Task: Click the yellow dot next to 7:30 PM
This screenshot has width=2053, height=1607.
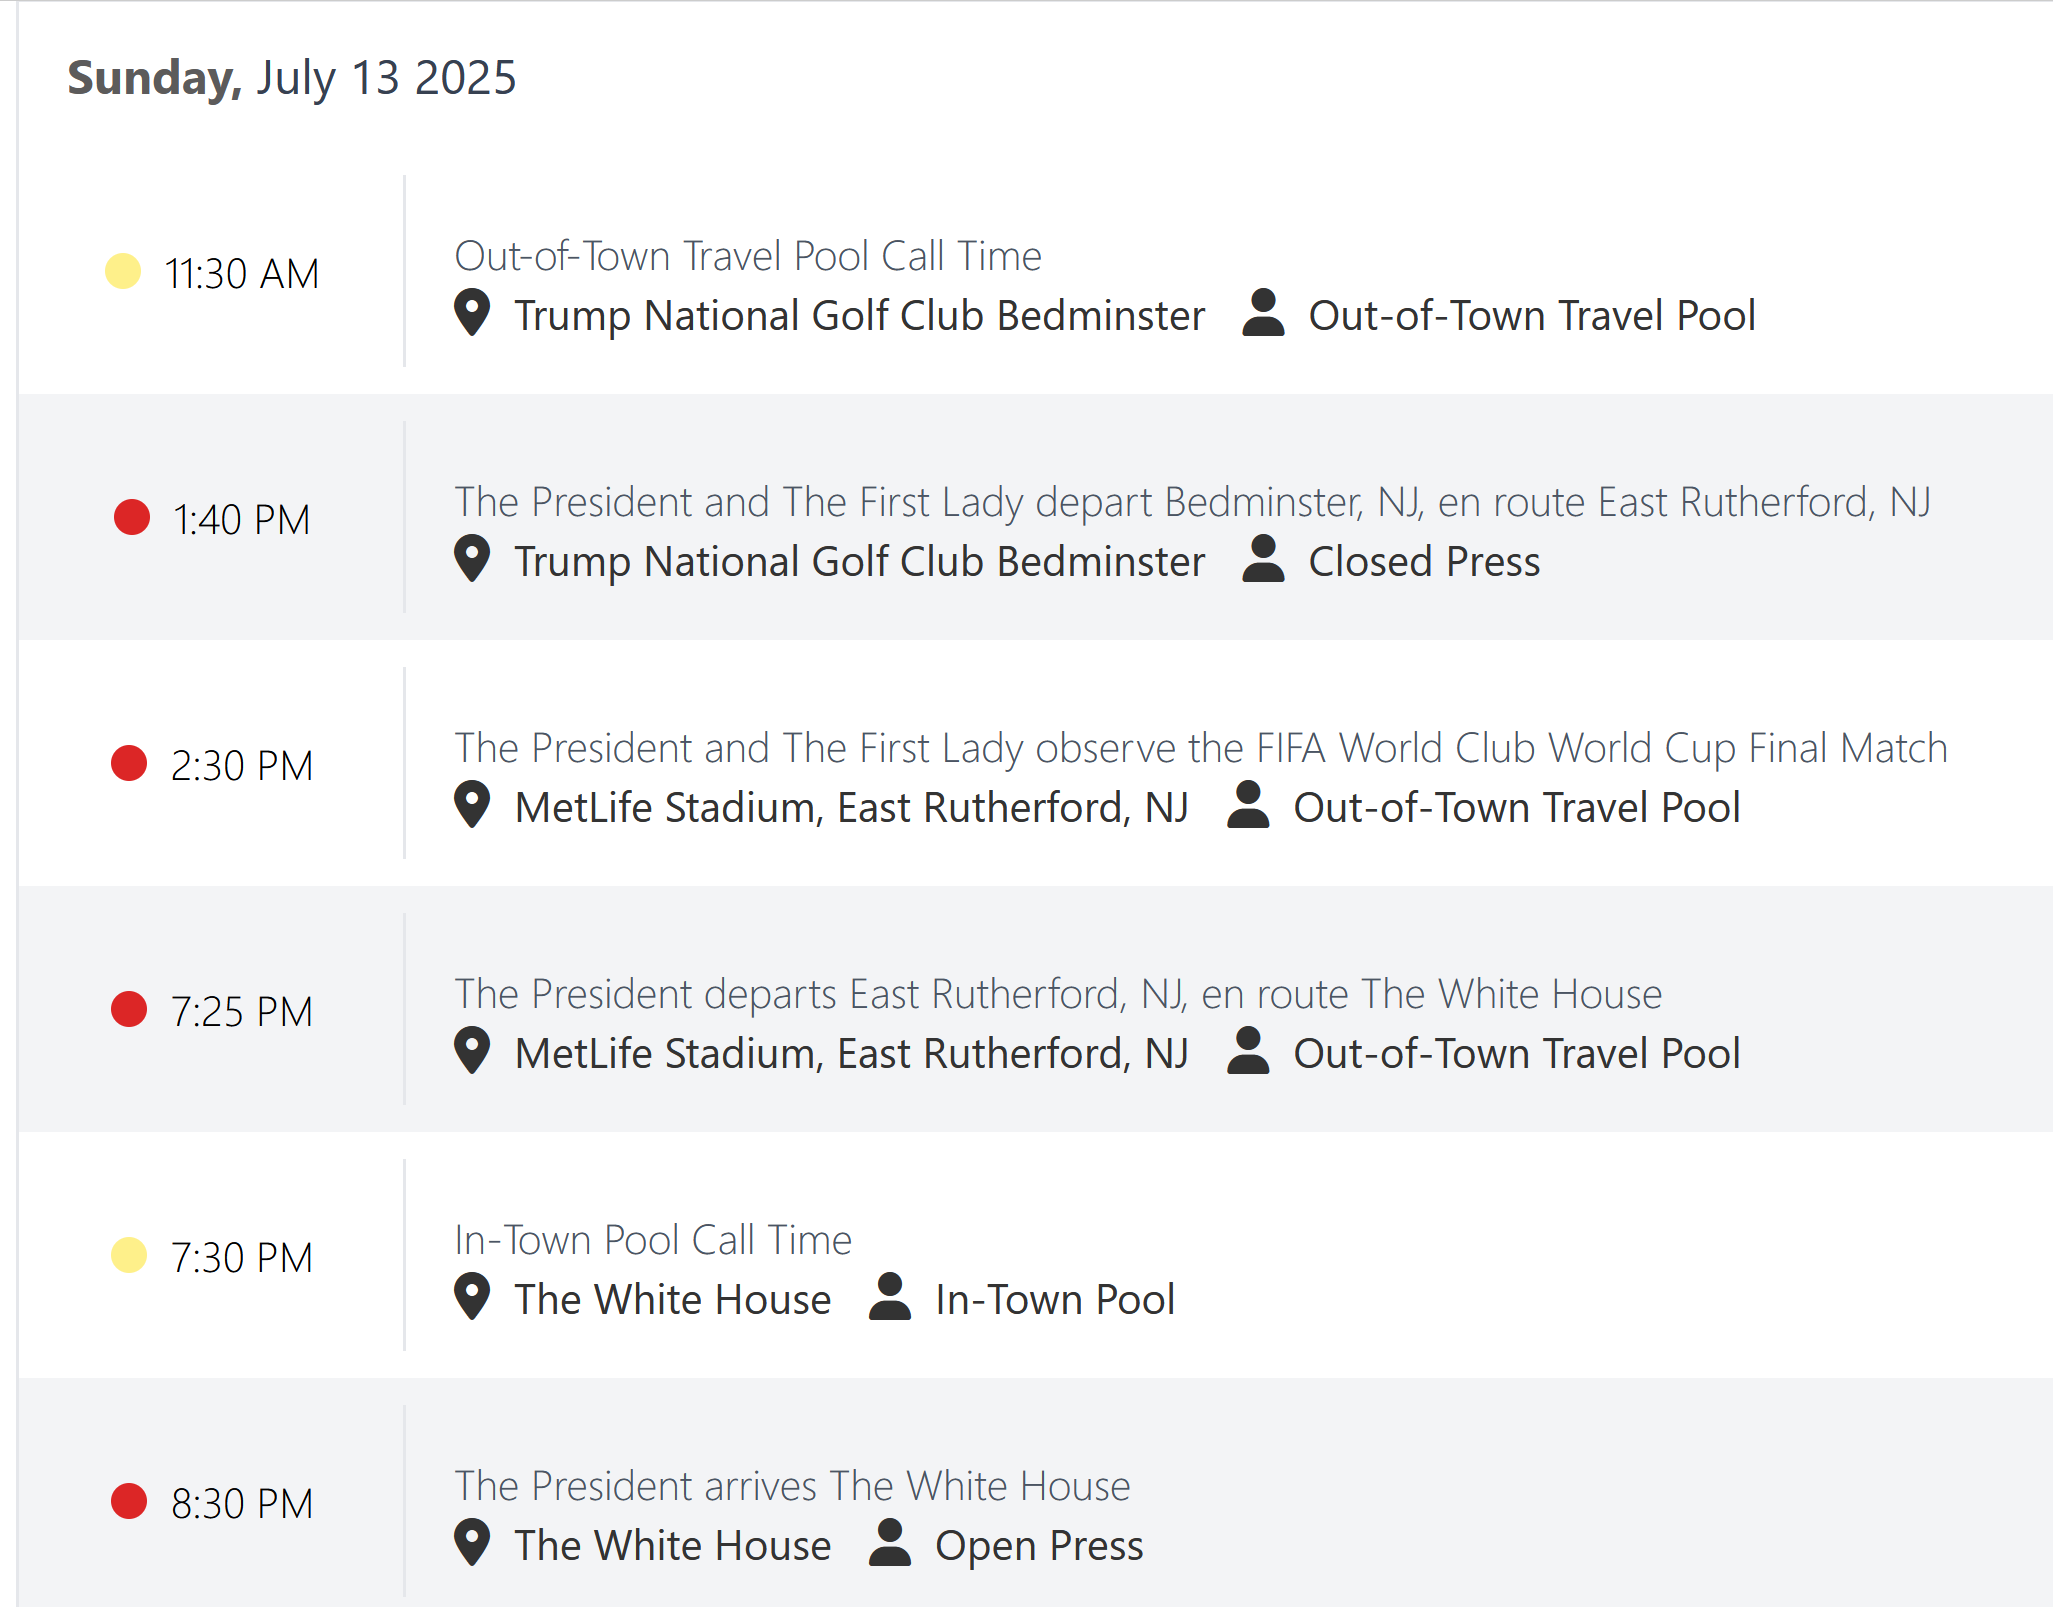Action: pos(129,1255)
